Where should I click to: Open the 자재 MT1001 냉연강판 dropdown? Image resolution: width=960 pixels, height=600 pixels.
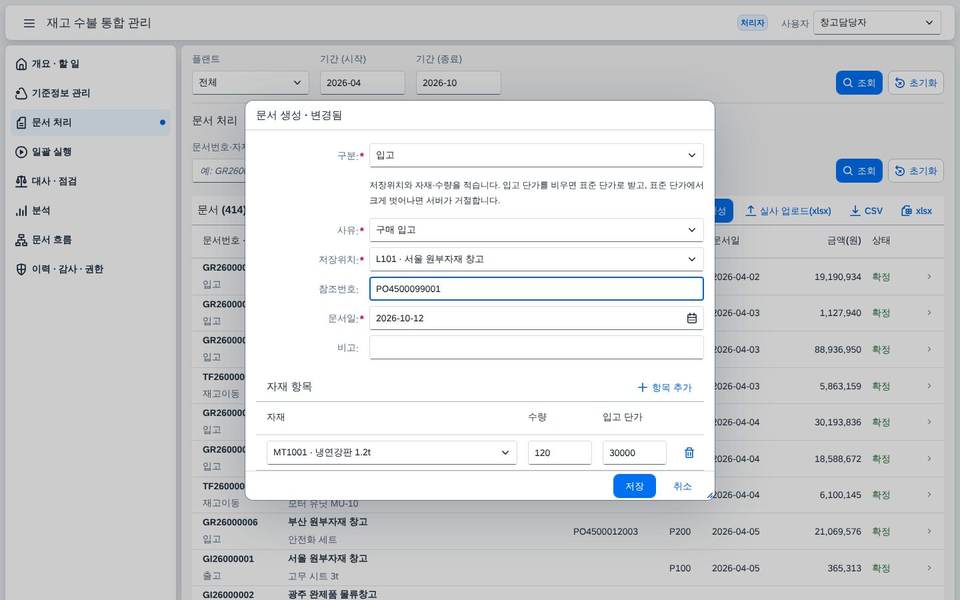click(391, 453)
